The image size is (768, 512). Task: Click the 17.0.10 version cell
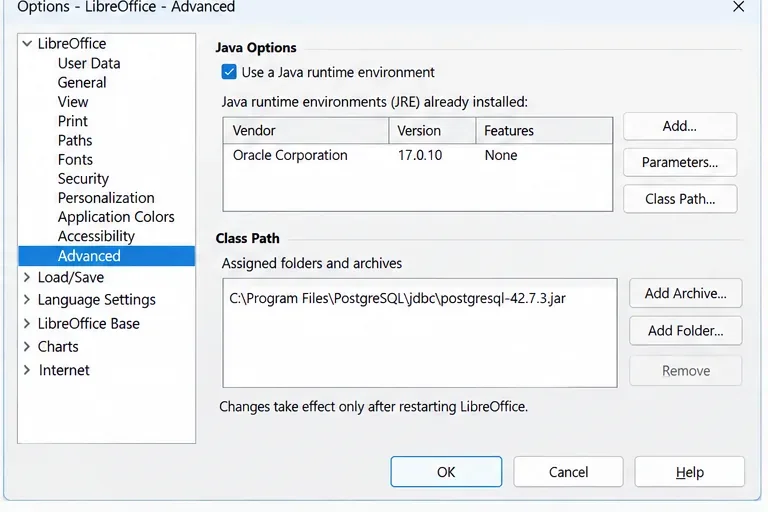(420, 155)
